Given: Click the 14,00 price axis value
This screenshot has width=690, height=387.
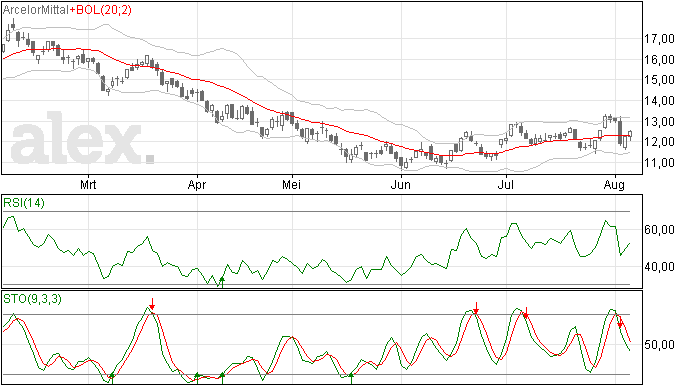Looking at the screenshot, I should click(x=660, y=101).
